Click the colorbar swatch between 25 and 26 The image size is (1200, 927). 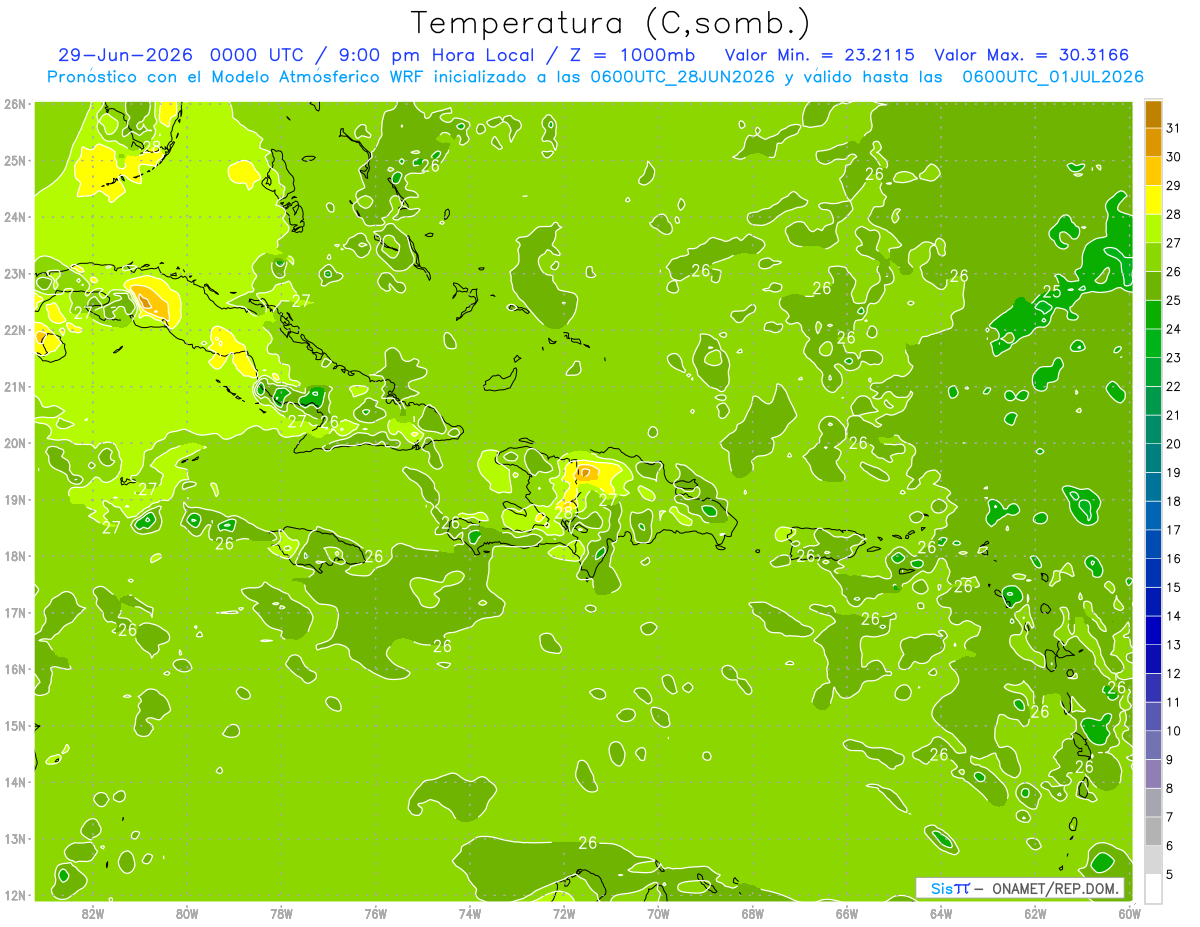pos(1153,286)
